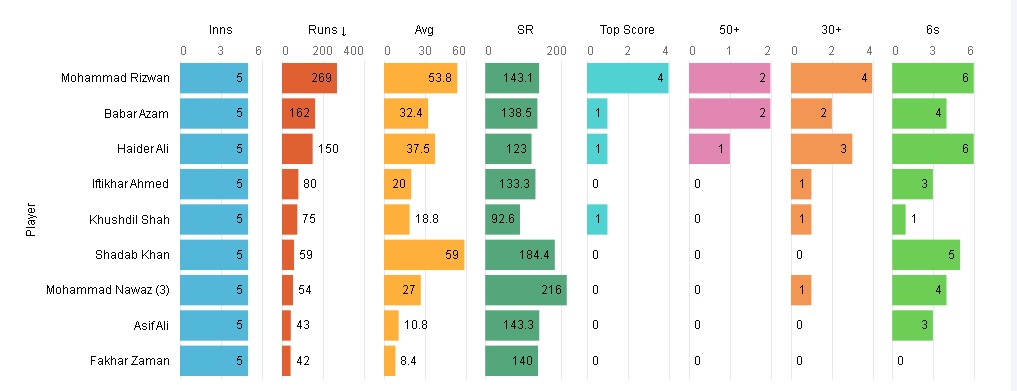Screen dimensions: 1017x391
Task: Select the 50+ column header
Action: (729, 30)
